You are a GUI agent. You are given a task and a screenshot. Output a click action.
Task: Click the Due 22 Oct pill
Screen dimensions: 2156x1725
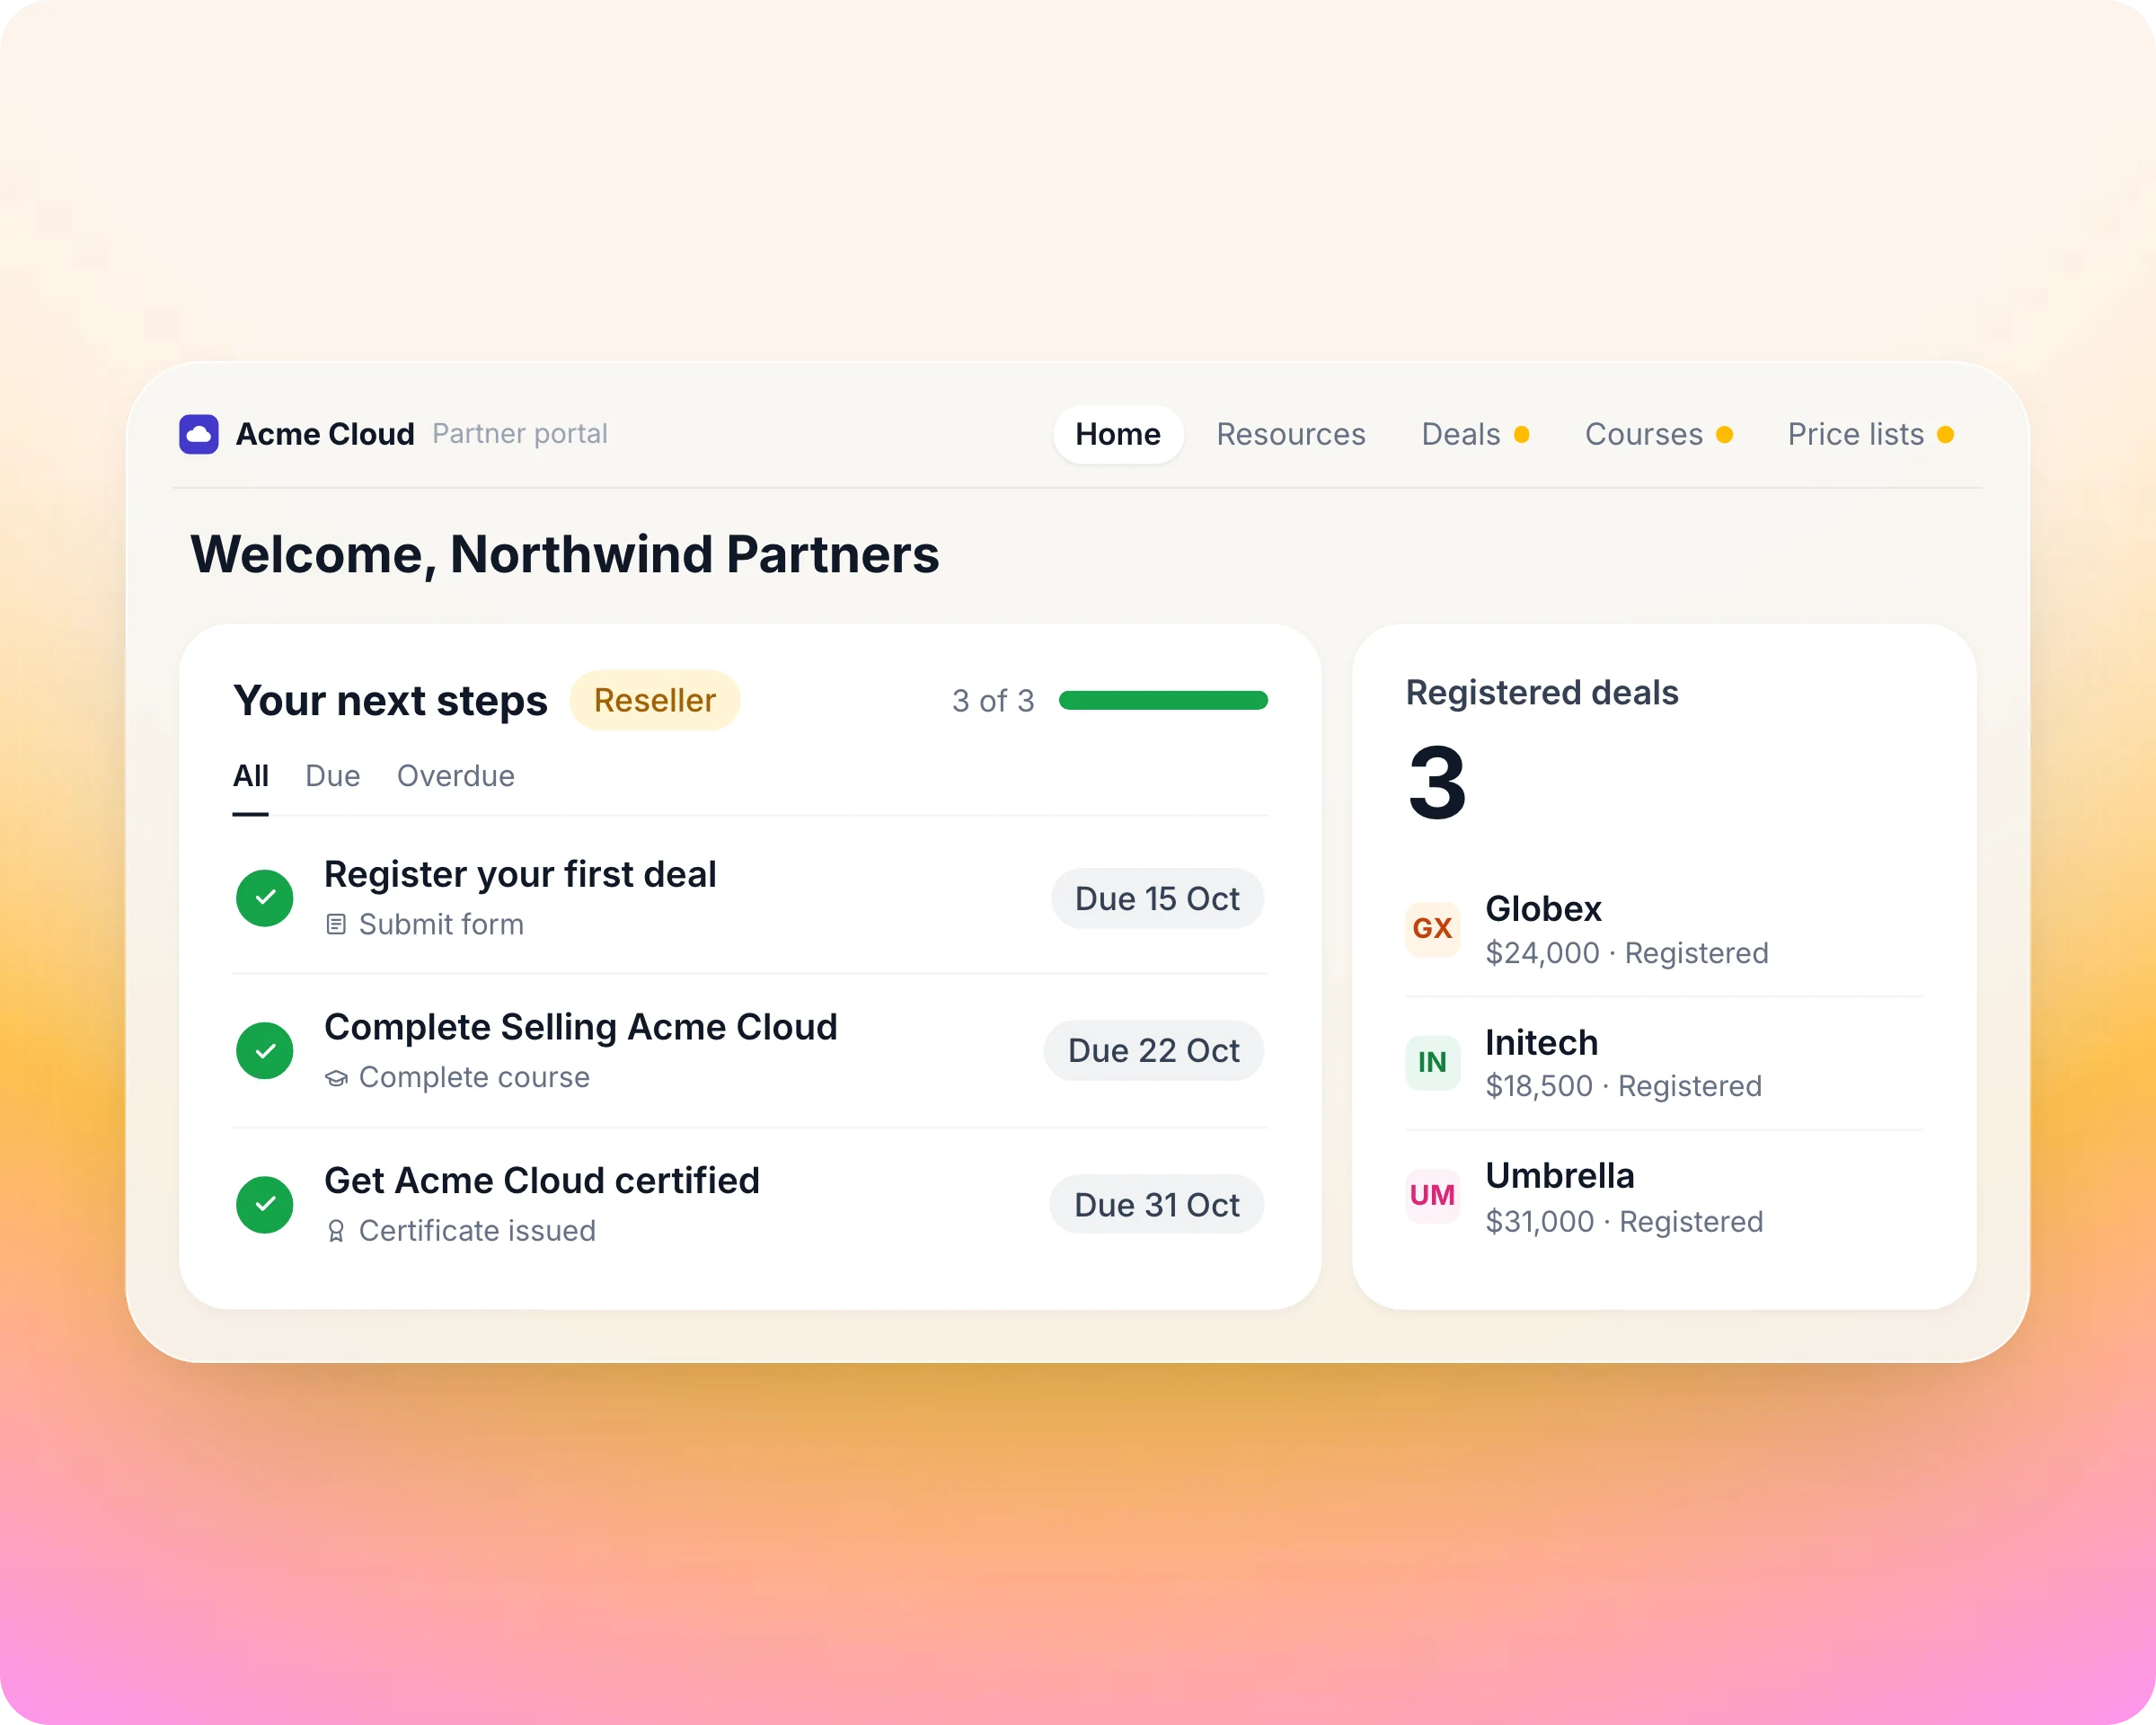pyautogui.click(x=1153, y=1050)
